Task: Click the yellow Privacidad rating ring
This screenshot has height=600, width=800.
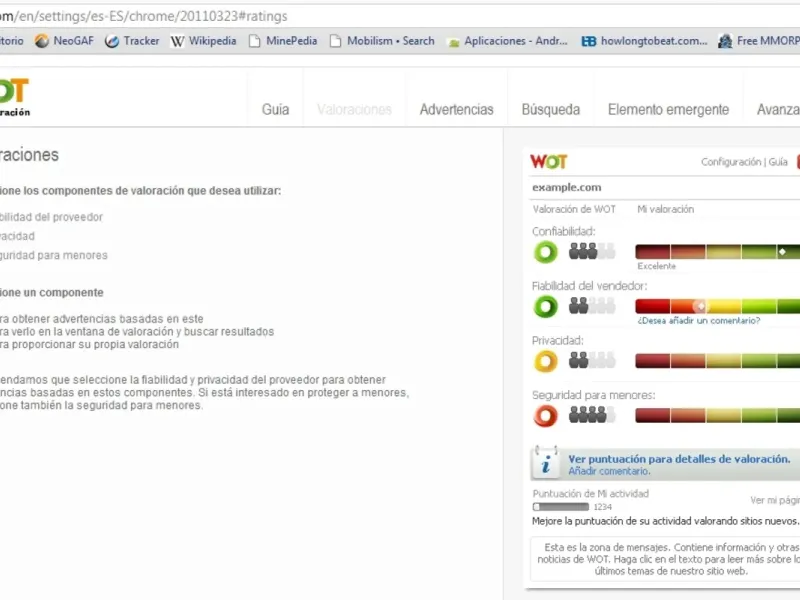Action: click(x=545, y=361)
